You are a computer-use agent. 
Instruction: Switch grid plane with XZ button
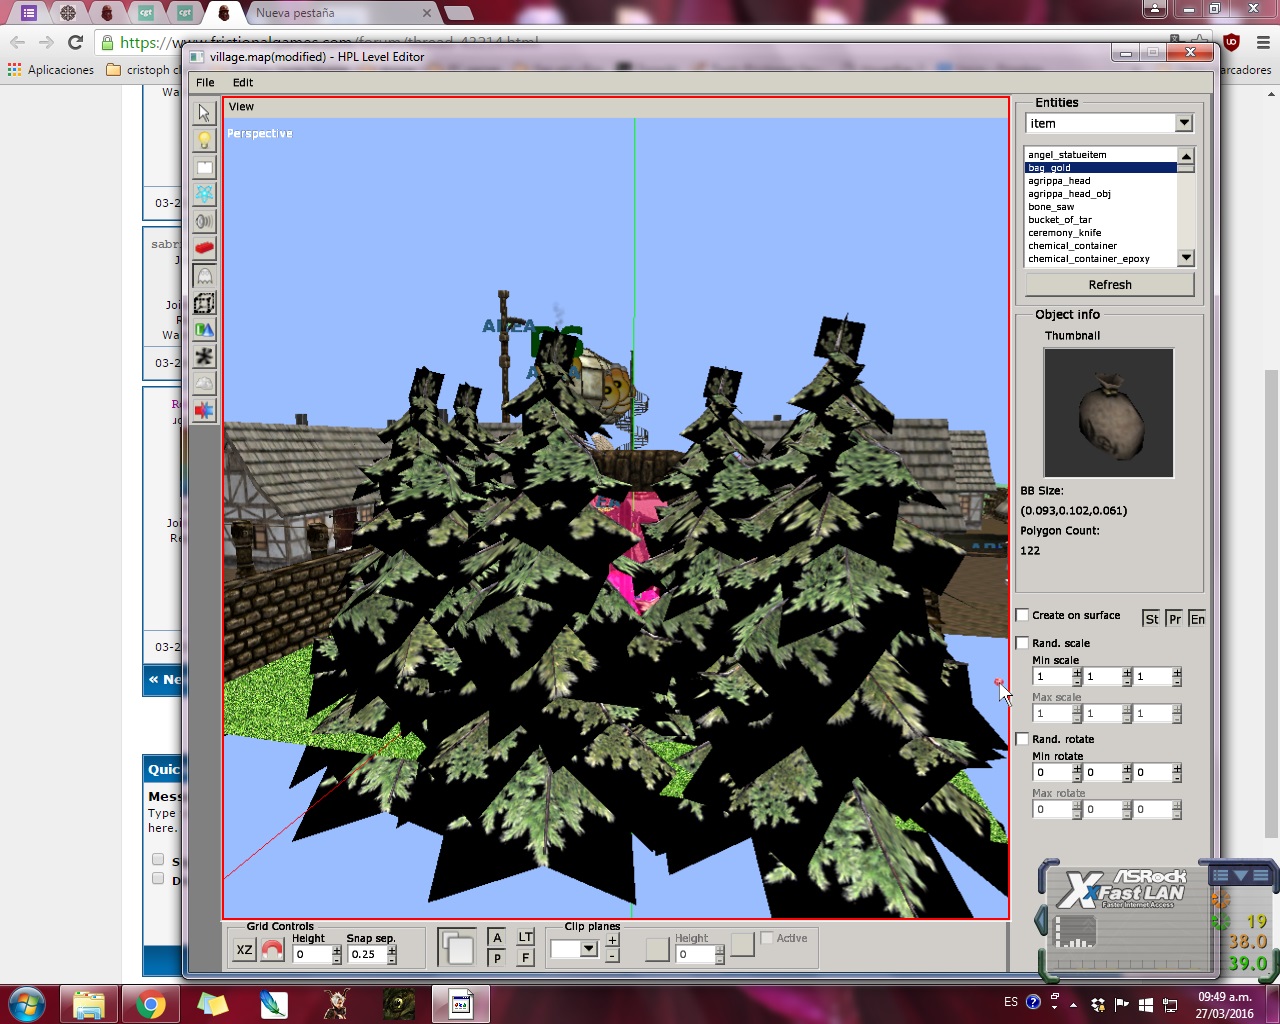(x=244, y=950)
